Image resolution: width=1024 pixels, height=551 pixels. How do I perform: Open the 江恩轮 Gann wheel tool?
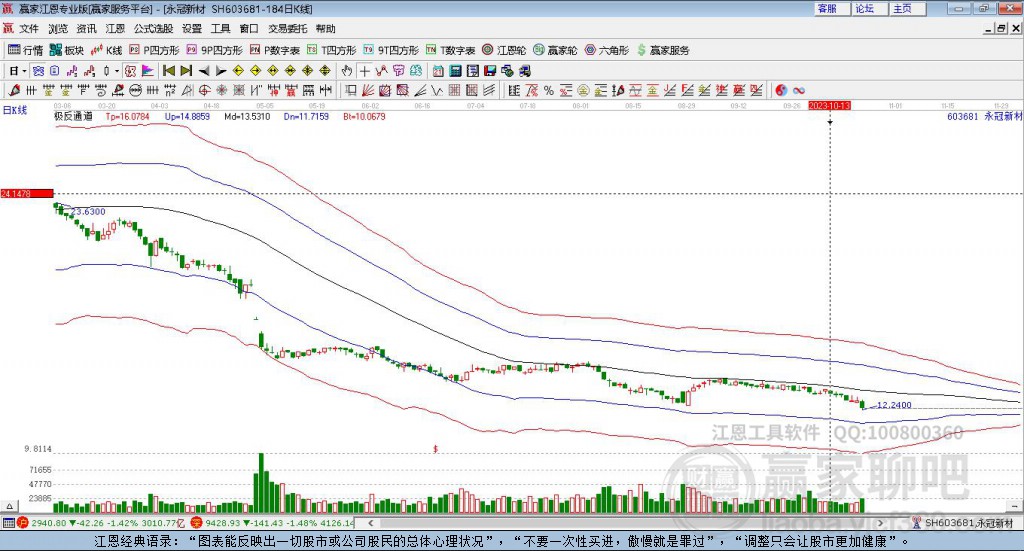pos(505,50)
